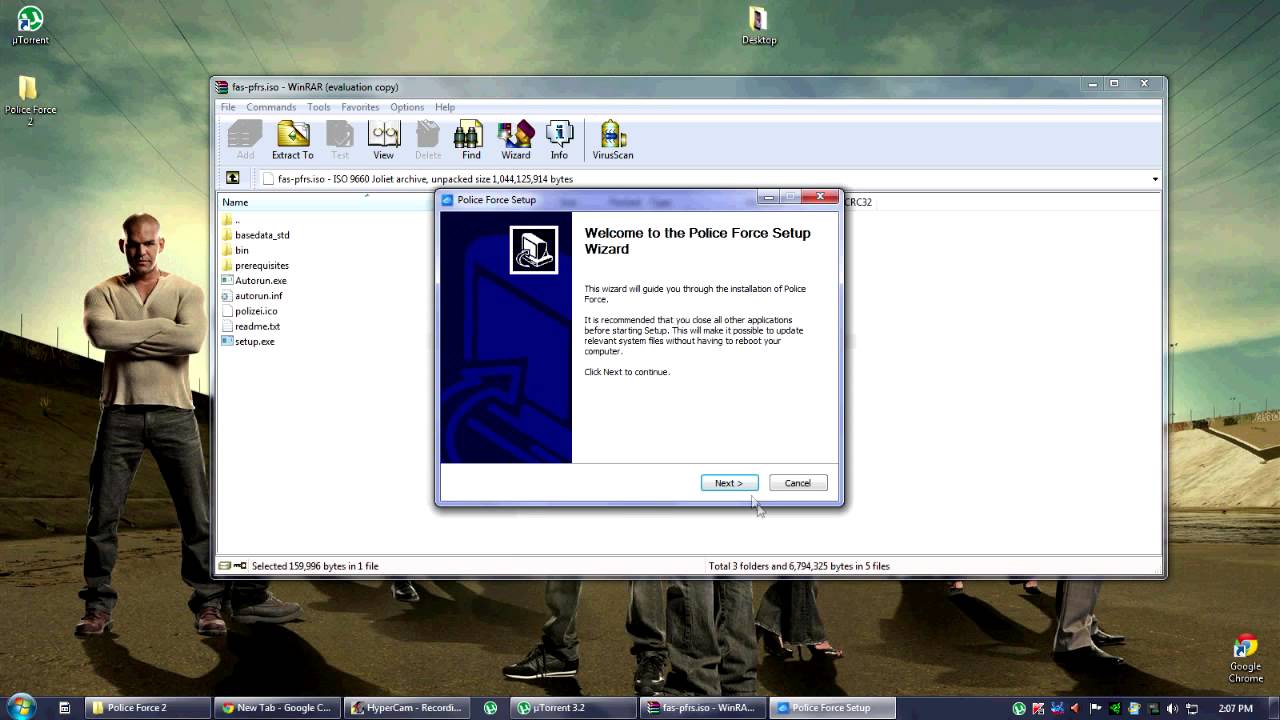Open WinRAR Options menu
The image size is (1280, 720).
[407, 107]
